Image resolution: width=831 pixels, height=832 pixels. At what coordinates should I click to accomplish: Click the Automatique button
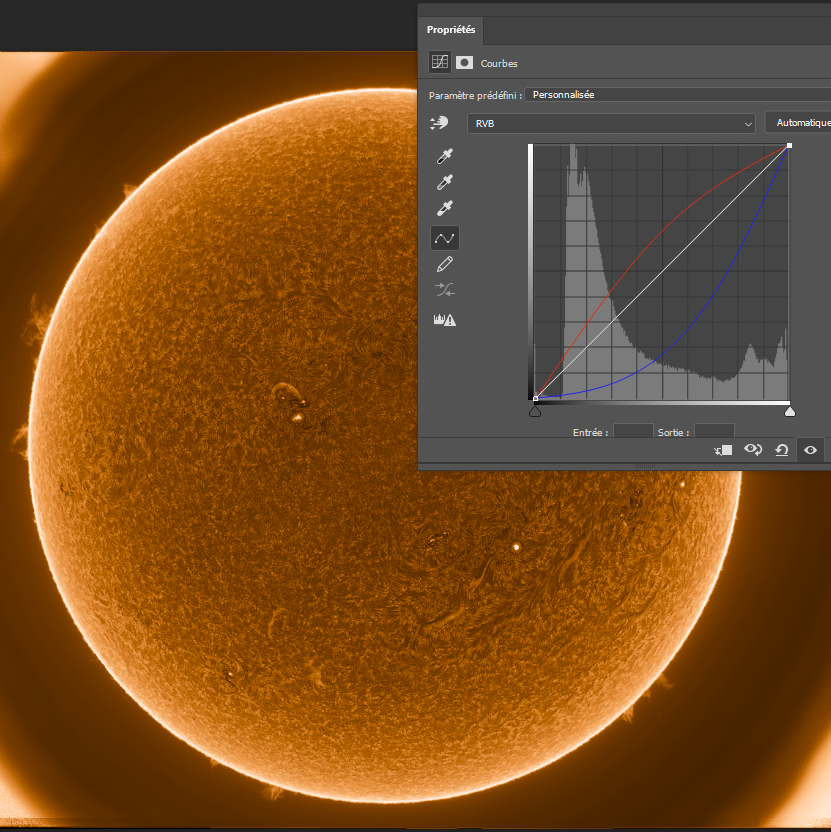click(801, 123)
